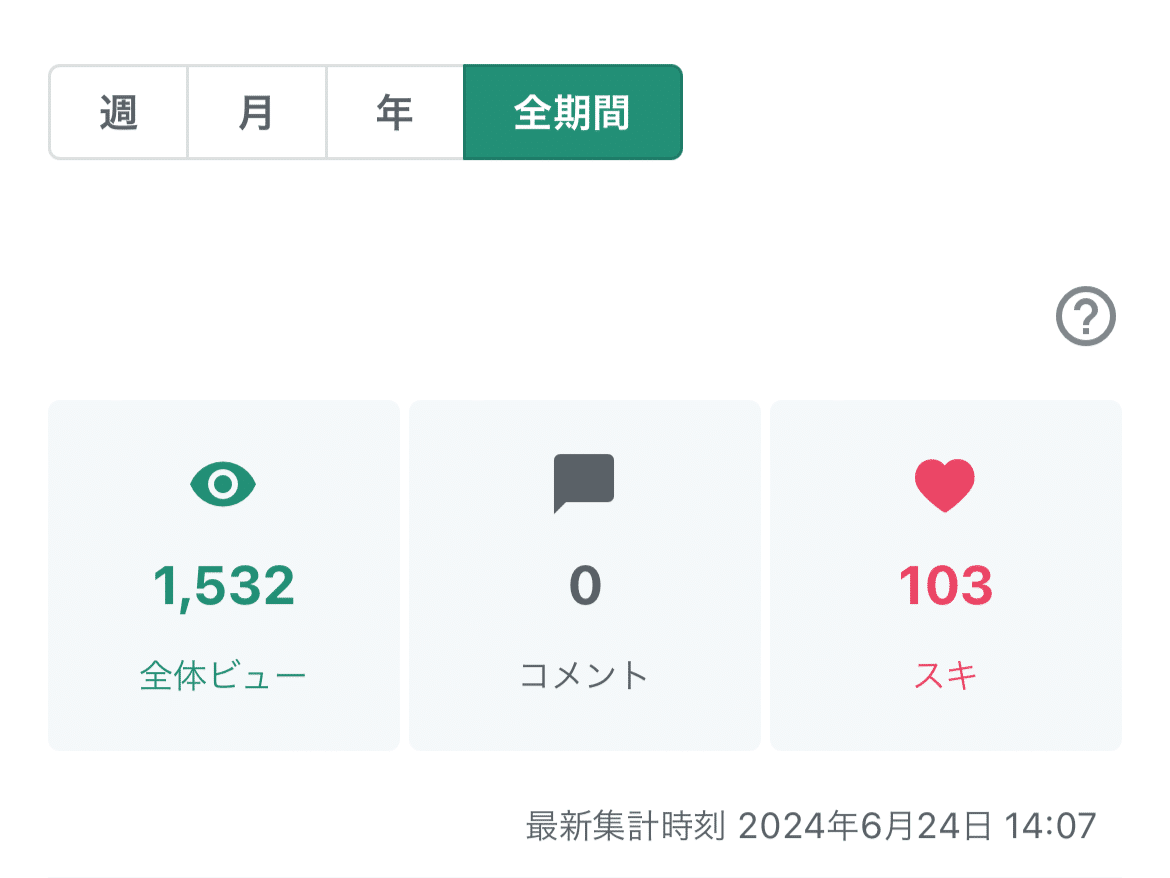Screen dimensions: 1170x878
Task: Click the comment count showing 0
Action: [585, 587]
